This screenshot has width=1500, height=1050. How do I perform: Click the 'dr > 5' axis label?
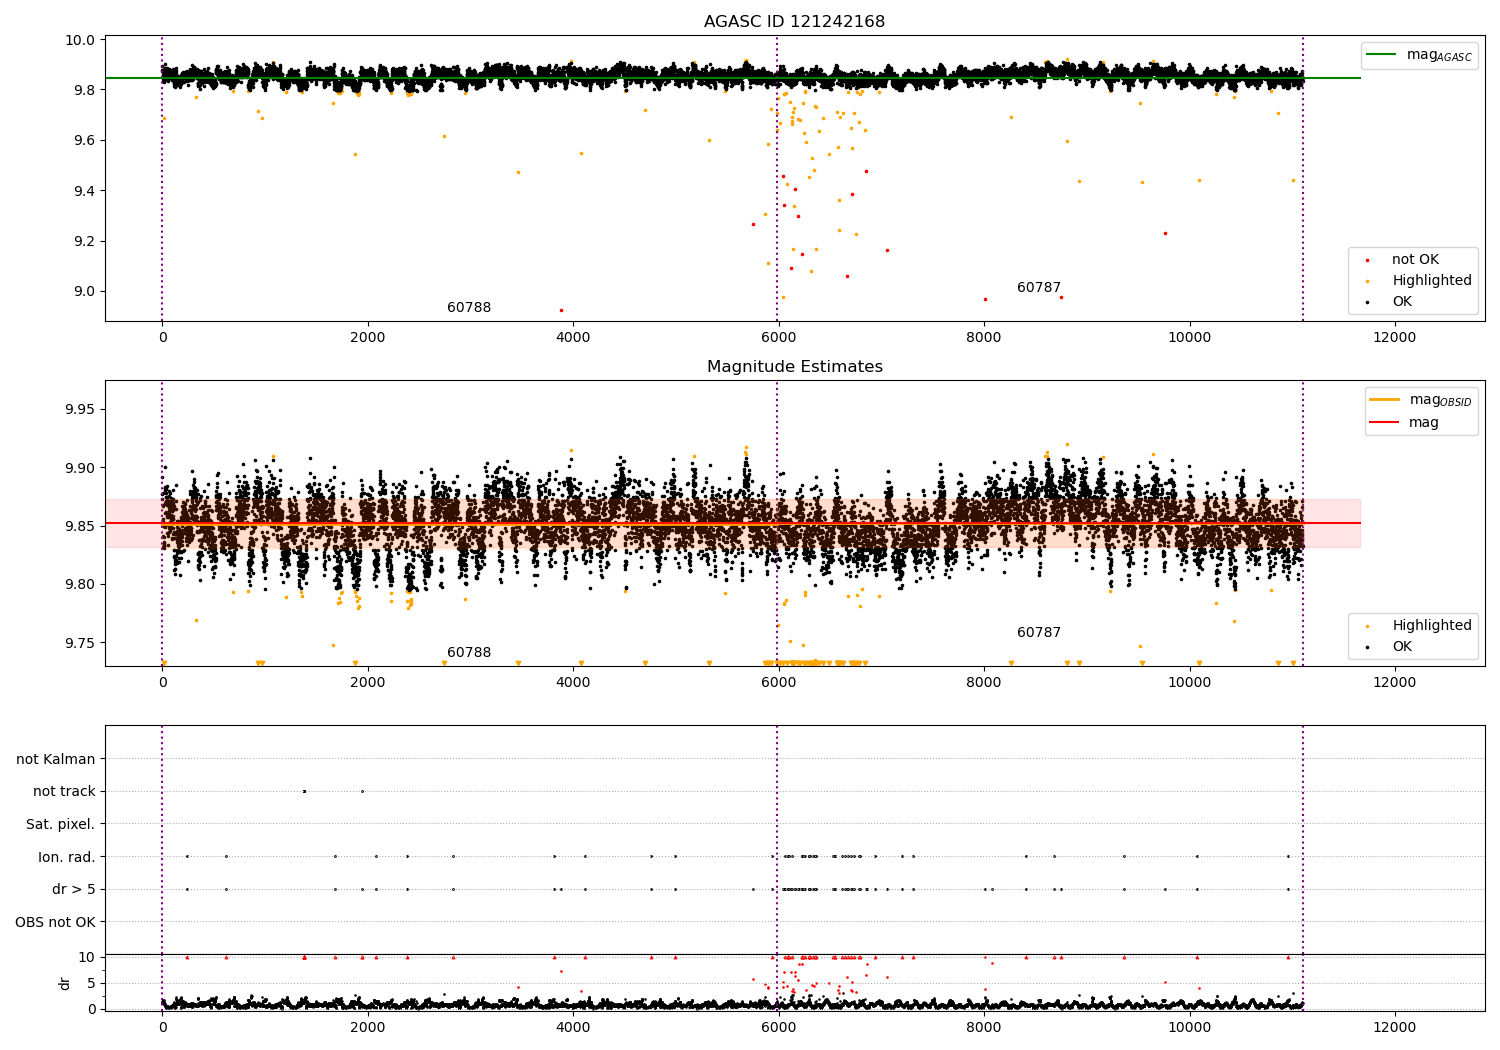(x=74, y=890)
